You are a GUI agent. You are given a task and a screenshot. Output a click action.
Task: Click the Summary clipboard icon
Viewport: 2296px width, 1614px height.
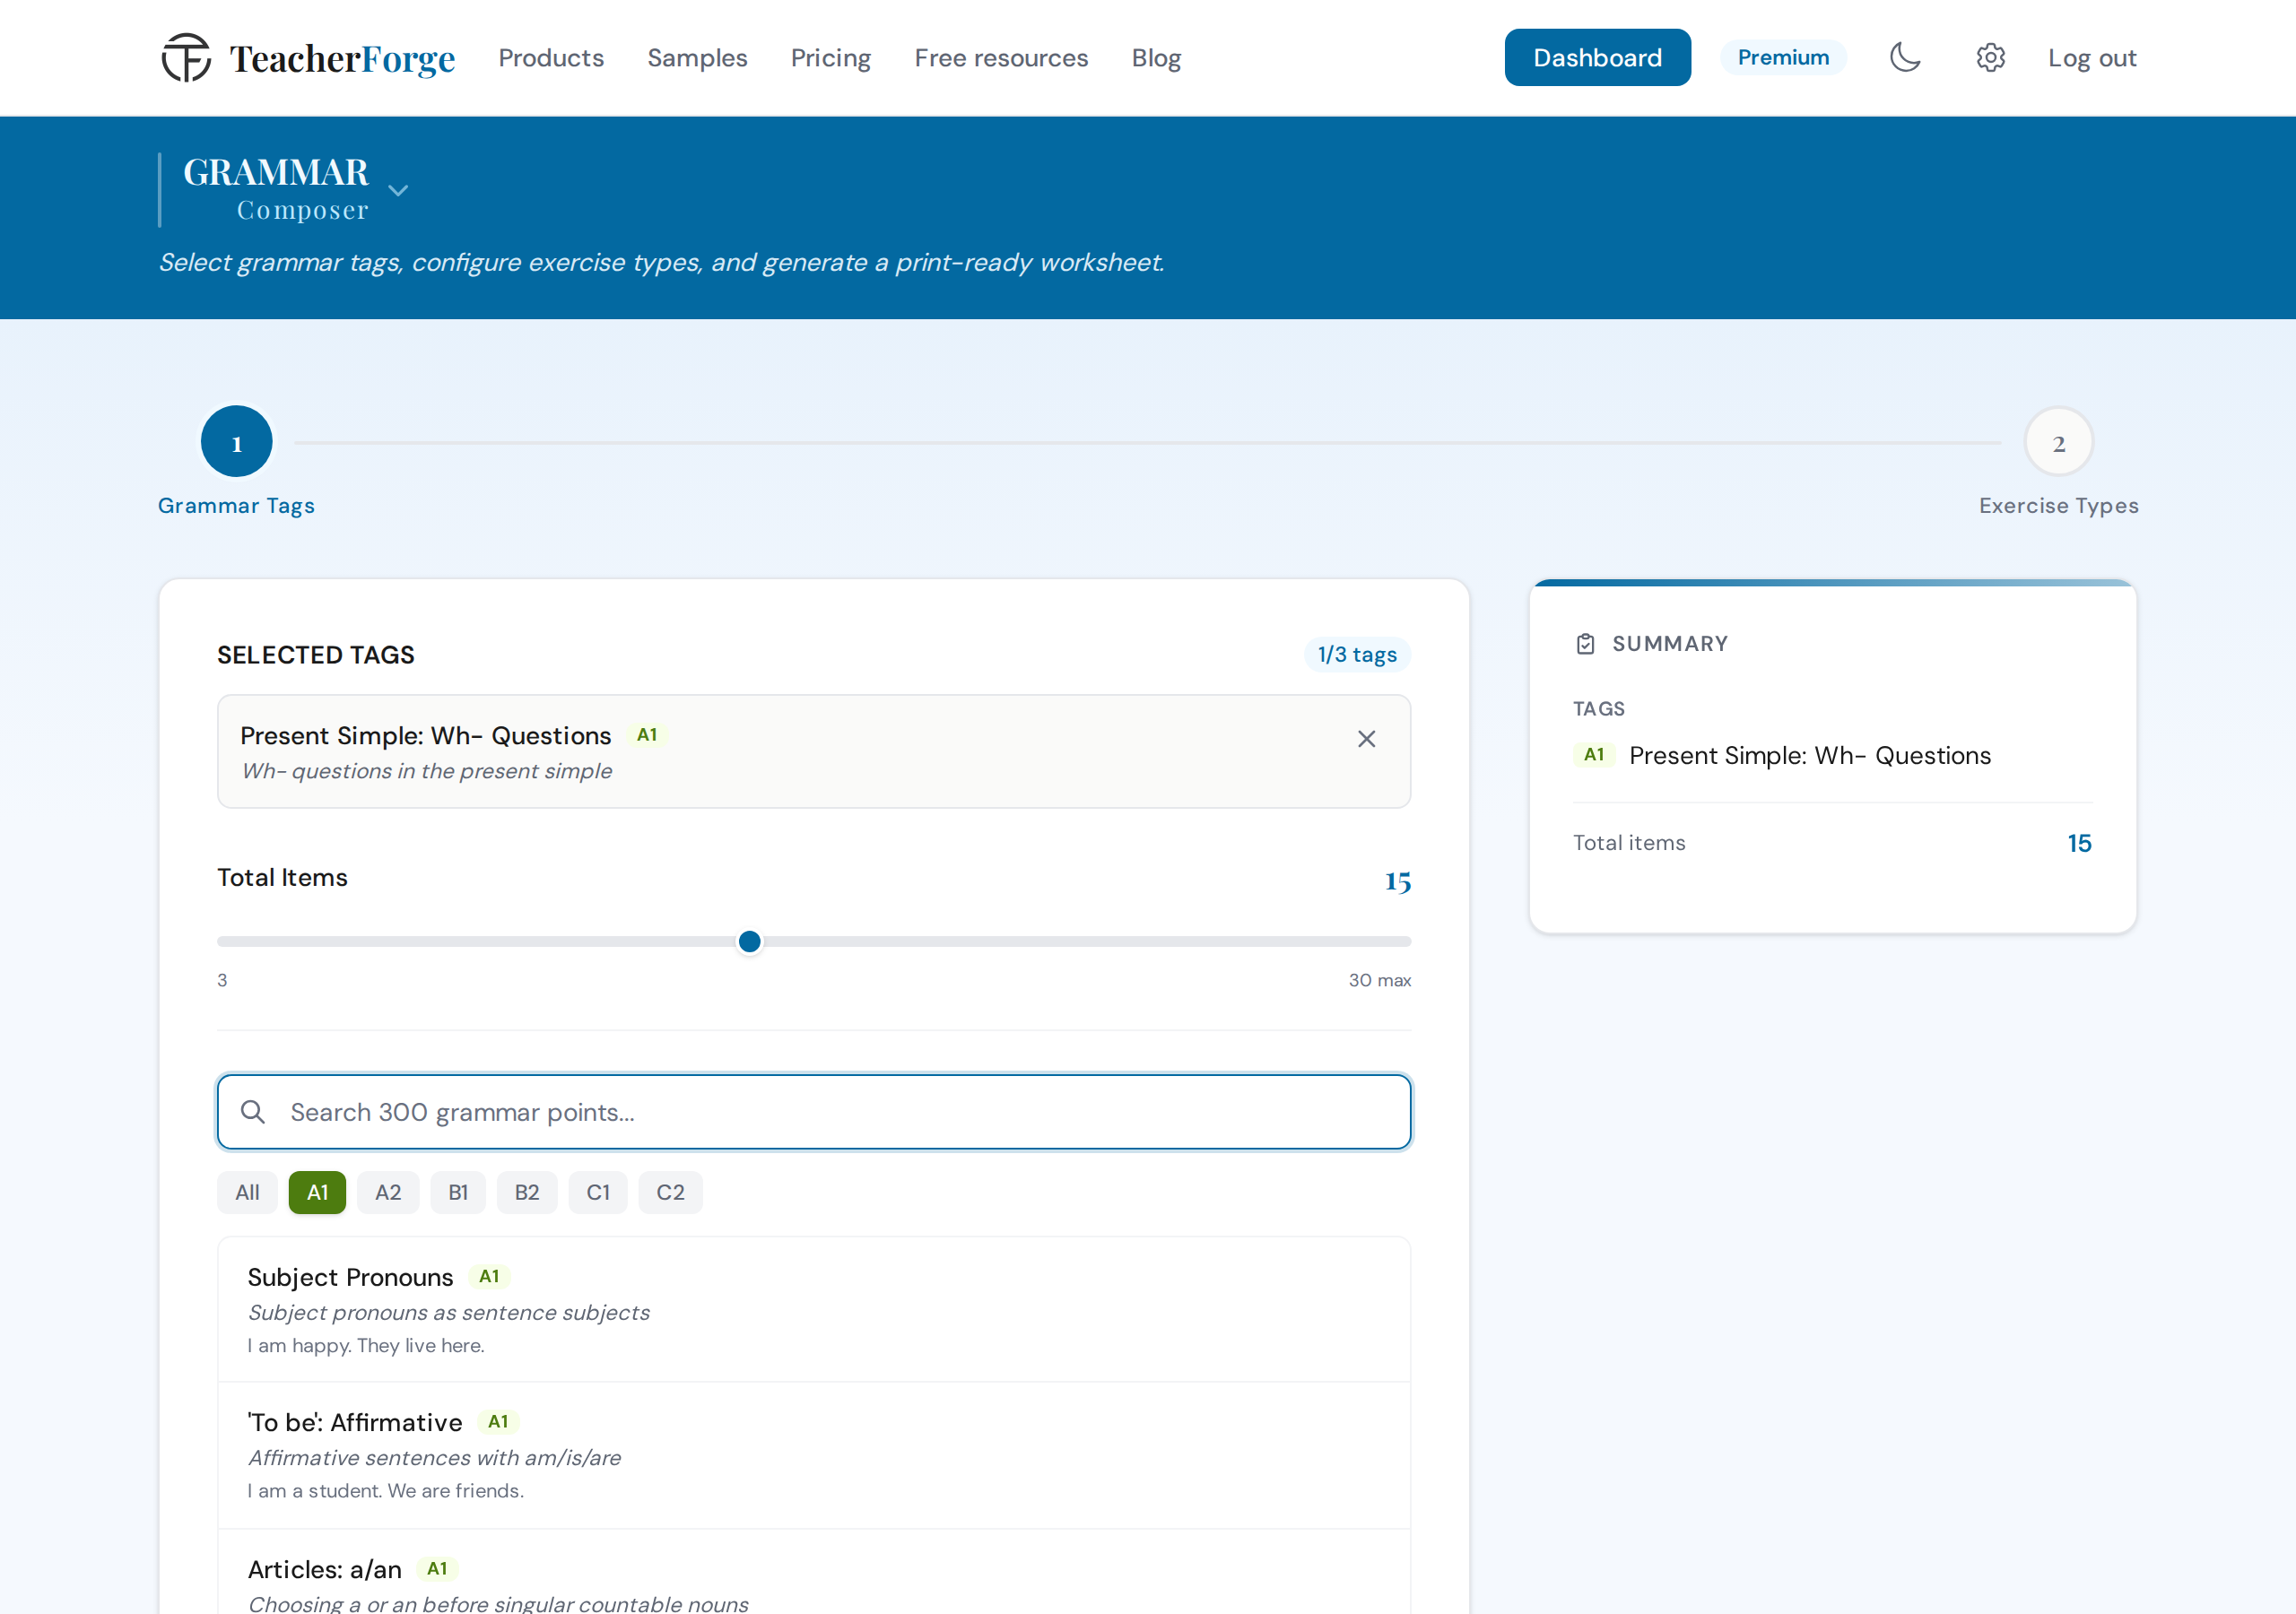1585,643
